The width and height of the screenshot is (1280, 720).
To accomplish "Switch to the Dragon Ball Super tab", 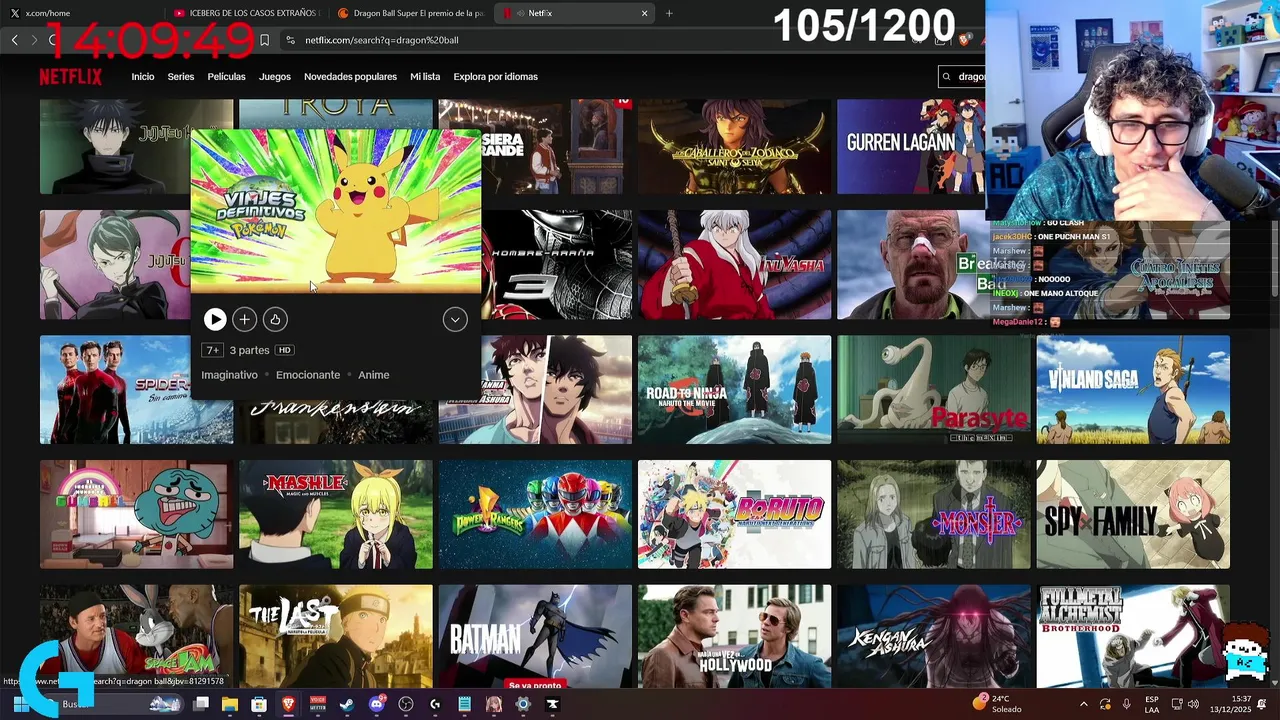I will 411,13.
